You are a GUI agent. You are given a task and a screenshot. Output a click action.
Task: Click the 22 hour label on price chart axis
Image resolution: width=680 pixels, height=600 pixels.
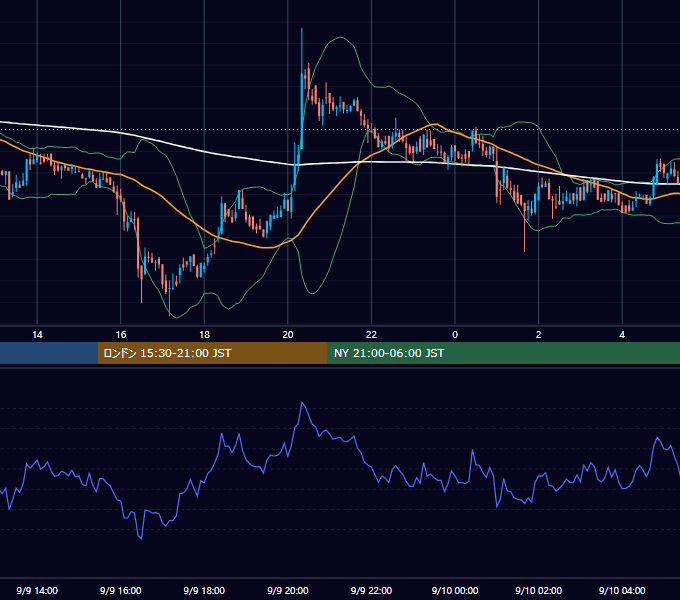pyautogui.click(x=371, y=335)
